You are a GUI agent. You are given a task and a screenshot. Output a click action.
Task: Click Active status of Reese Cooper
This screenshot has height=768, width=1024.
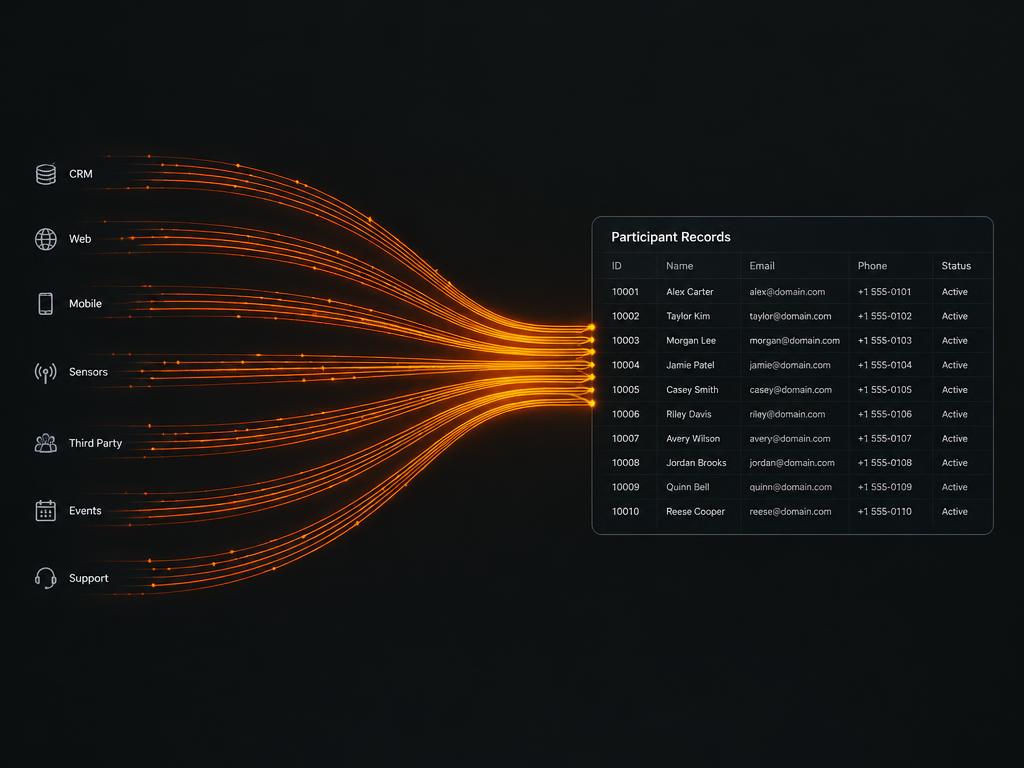click(954, 512)
